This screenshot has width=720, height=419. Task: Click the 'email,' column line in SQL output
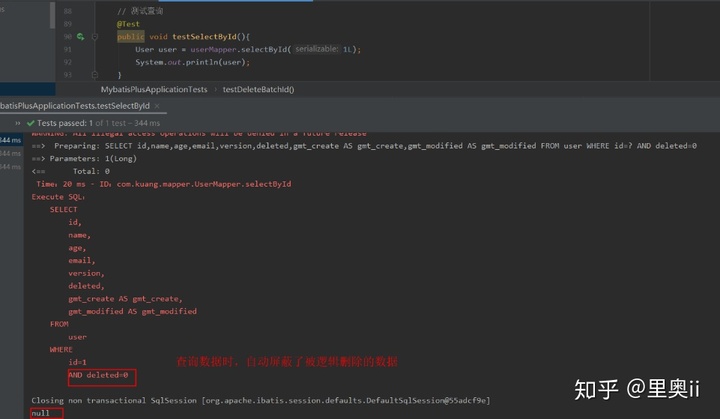click(82, 260)
